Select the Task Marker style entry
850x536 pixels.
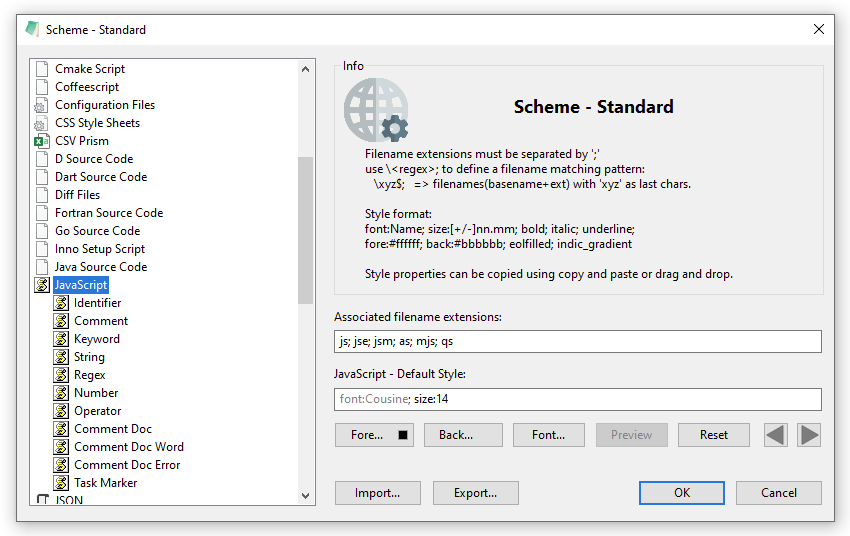106,483
